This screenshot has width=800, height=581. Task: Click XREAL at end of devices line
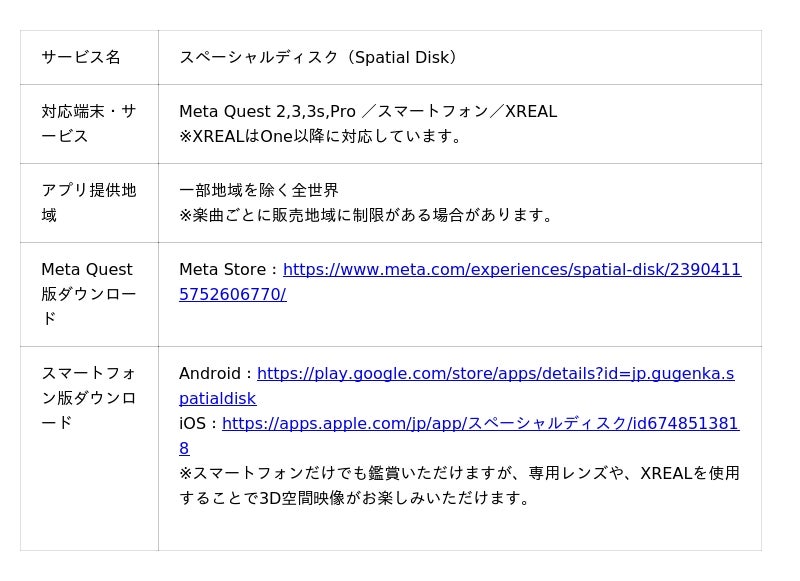pyautogui.click(x=531, y=112)
